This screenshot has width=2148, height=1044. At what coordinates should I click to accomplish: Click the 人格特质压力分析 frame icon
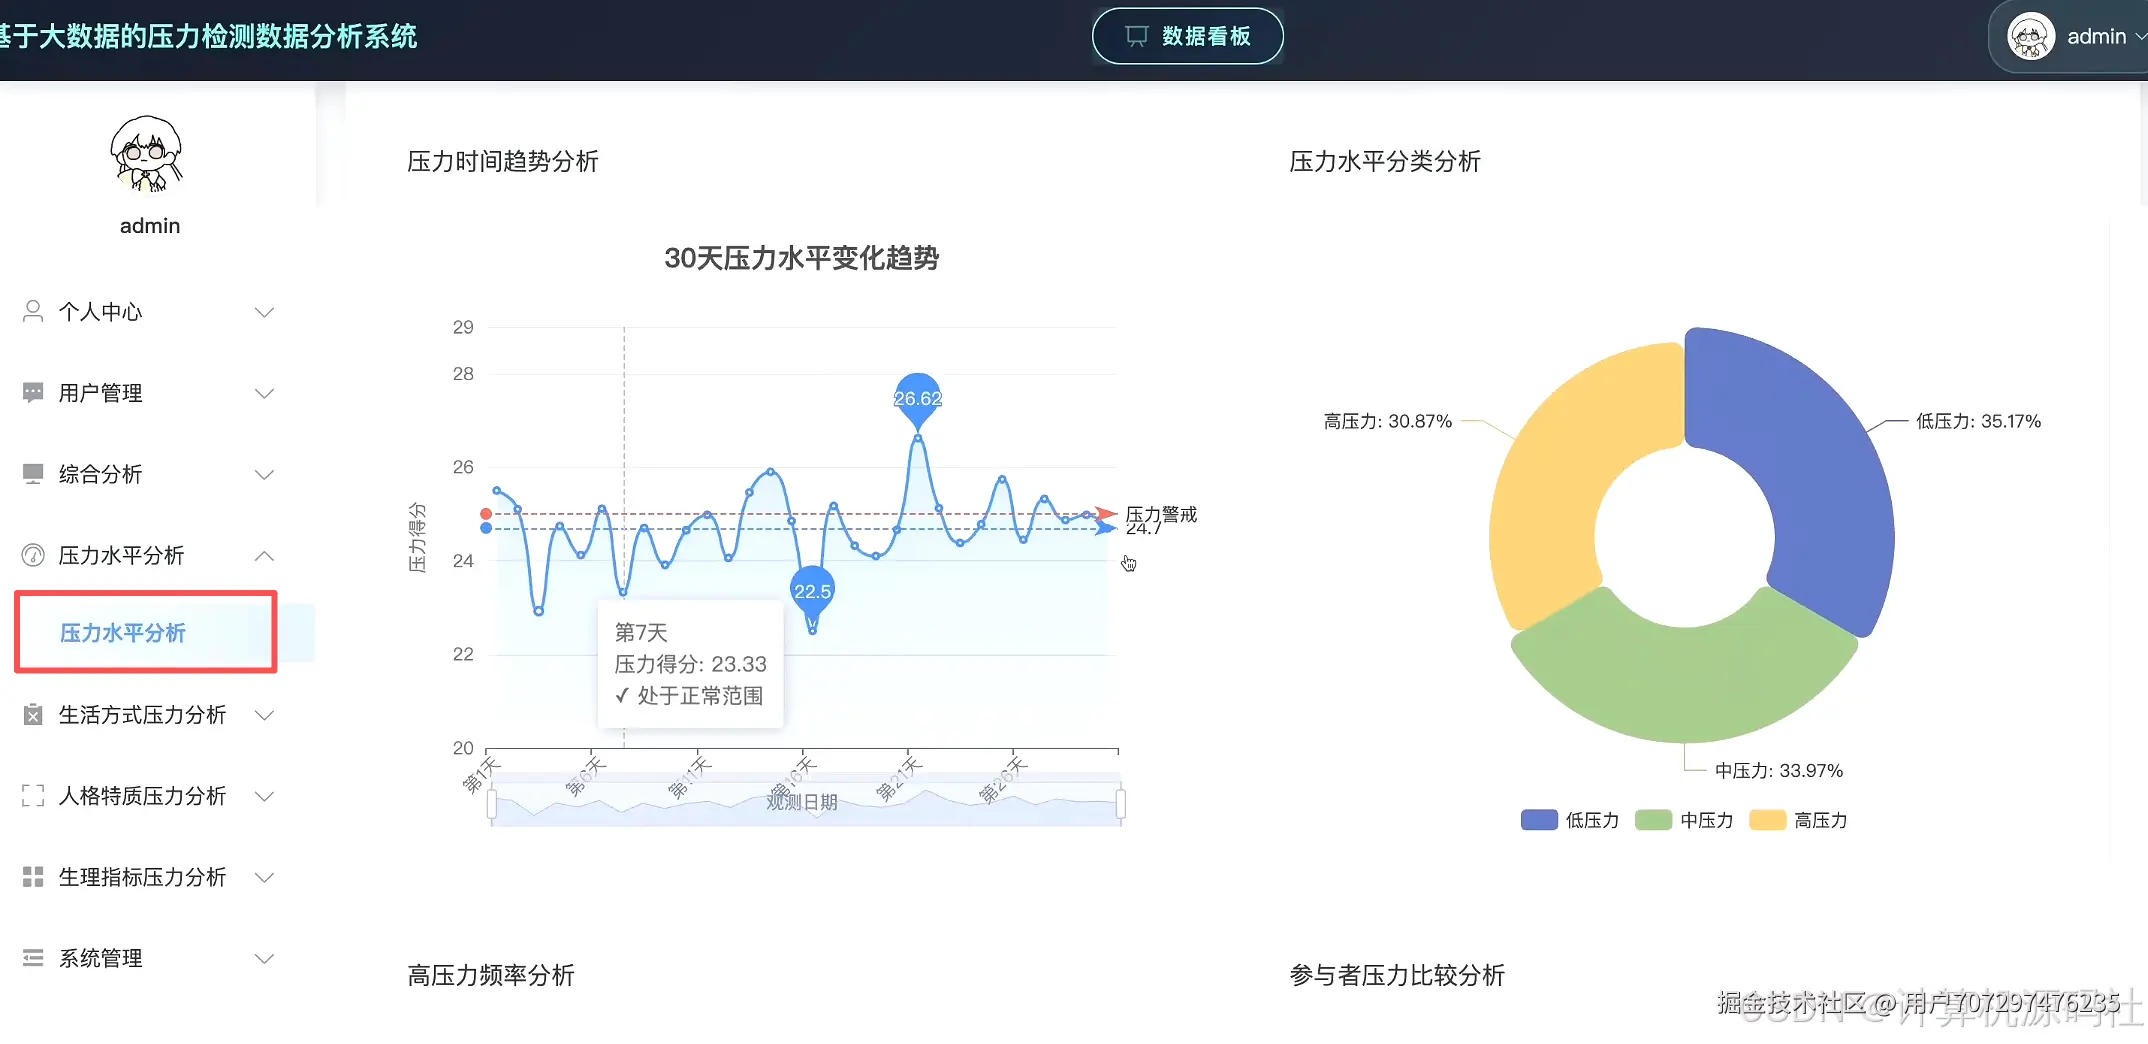31,795
